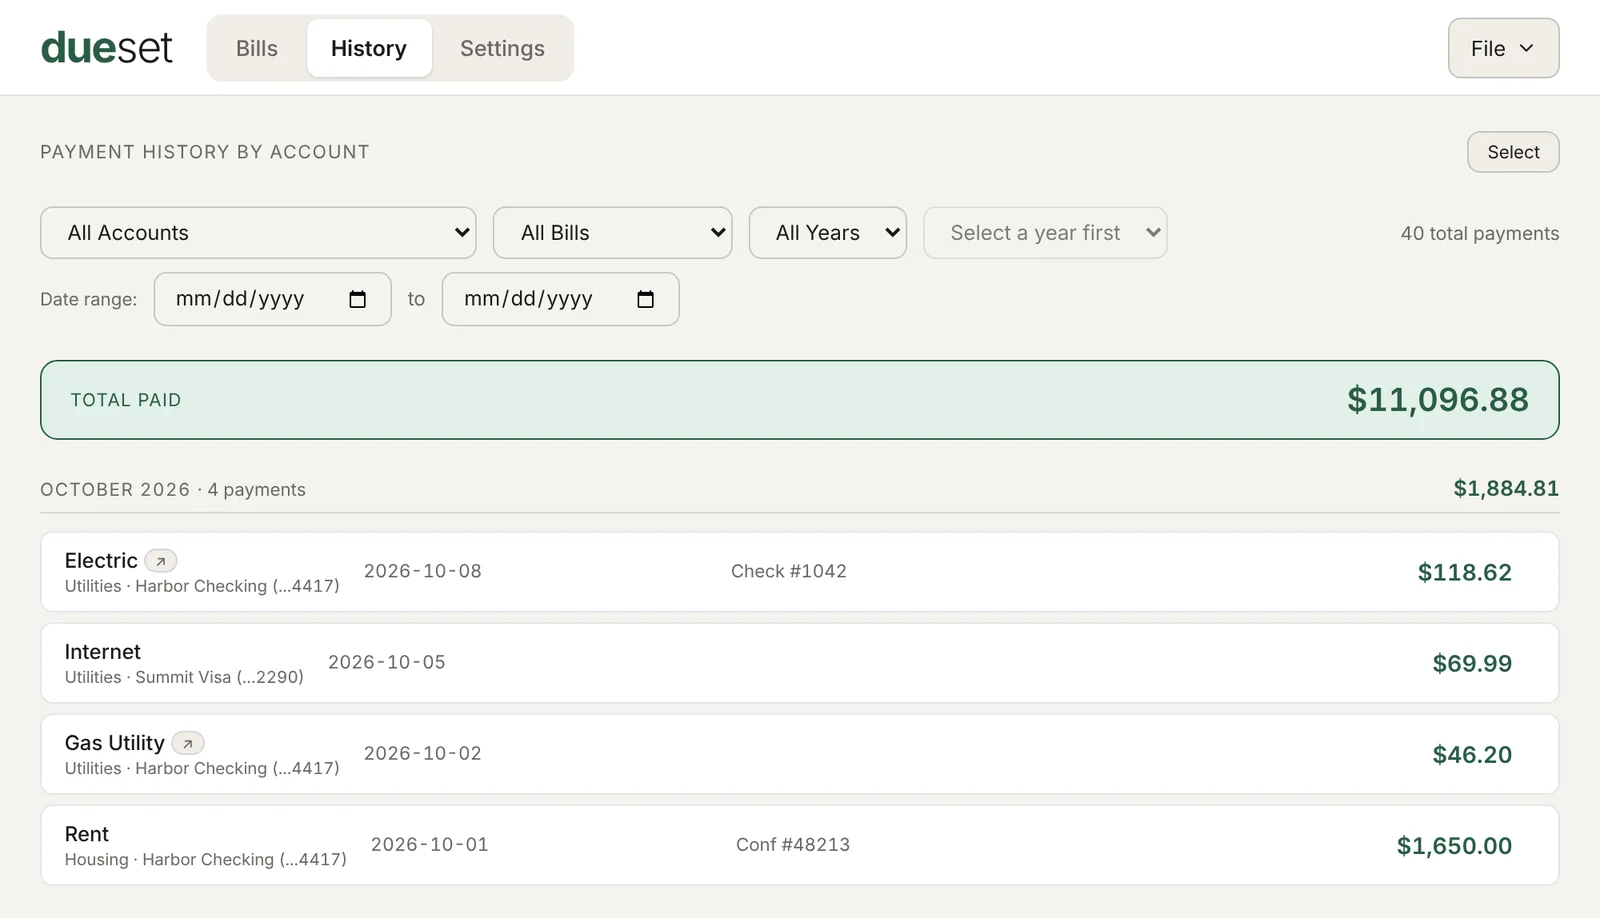The image size is (1600, 918).
Task: Click the 'PAYMENT HISTORY BY ACCOUNT' heading
Action: [x=205, y=152]
